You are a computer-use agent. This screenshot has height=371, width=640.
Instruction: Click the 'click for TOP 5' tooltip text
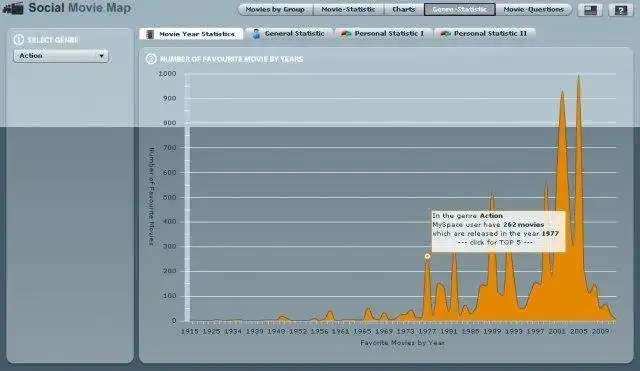(x=495, y=242)
